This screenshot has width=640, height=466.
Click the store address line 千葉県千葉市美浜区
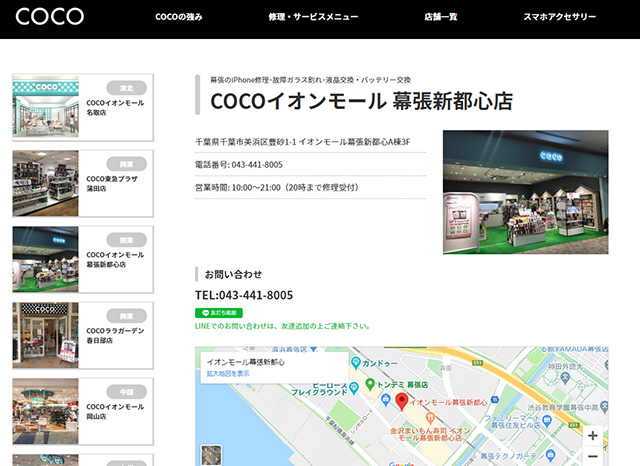tap(302, 142)
